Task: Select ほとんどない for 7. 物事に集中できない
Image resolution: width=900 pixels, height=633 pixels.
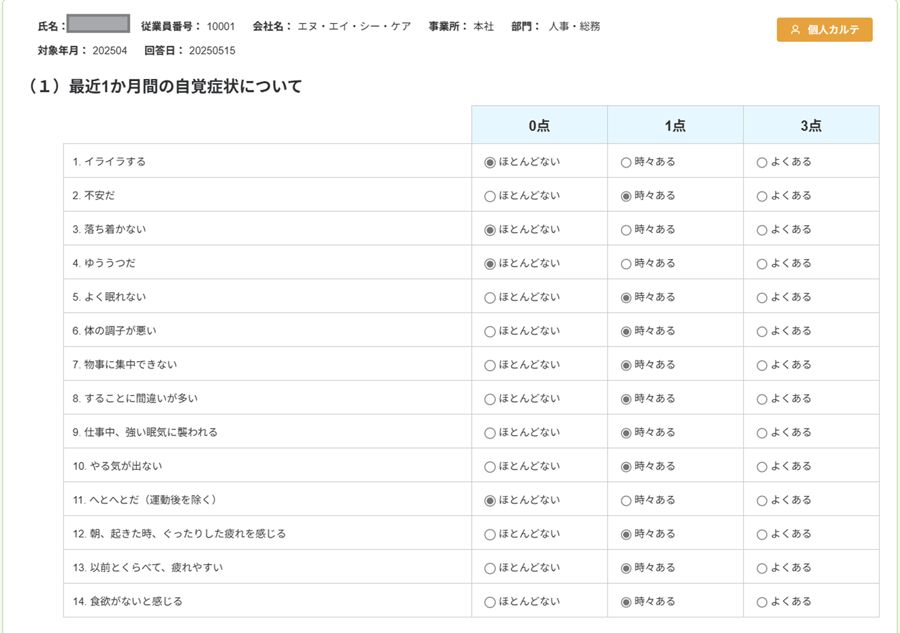Action: [490, 365]
